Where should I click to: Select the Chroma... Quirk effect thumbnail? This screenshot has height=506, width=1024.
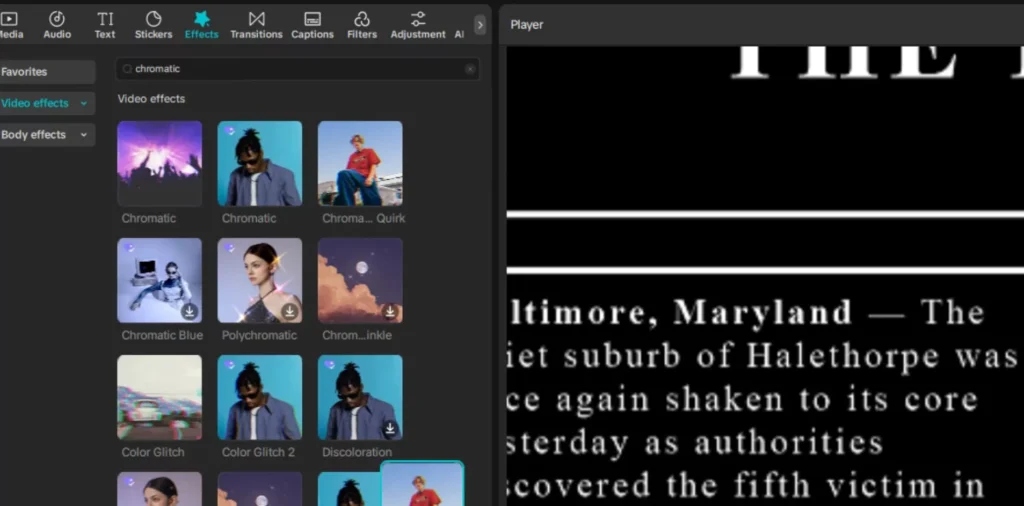(360, 163)
